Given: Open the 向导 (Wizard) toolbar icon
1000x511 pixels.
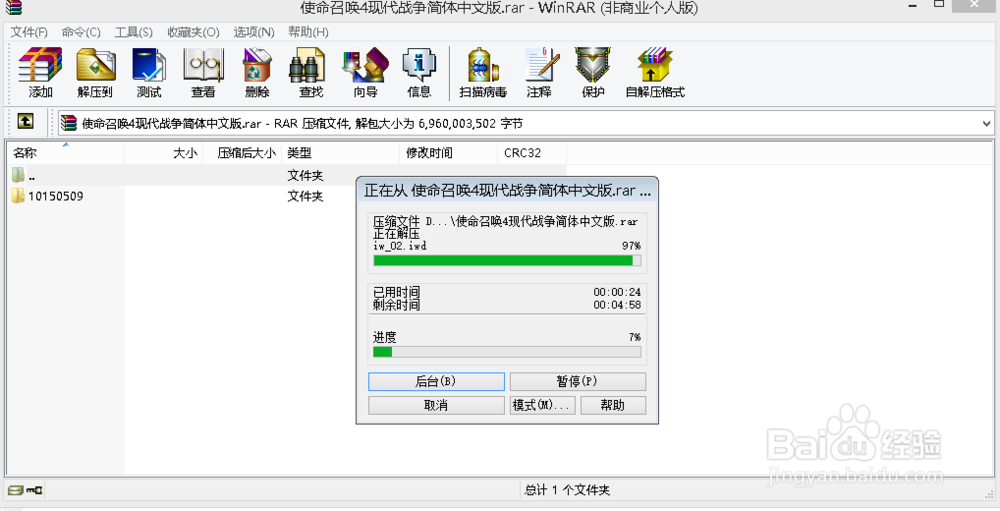Looking at the screenshot, I should tap(365, 71).
